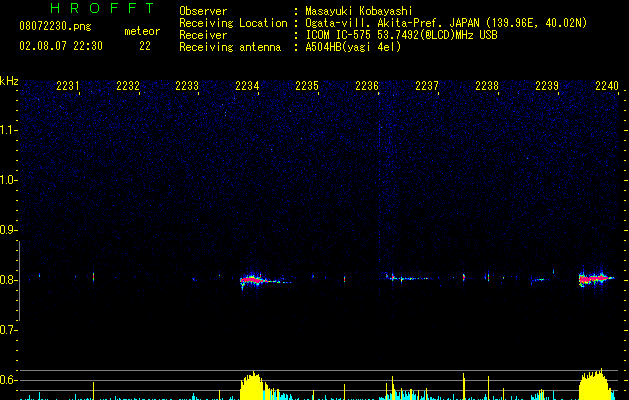Click the 1.1 kHz axis label

pos(7,130)
